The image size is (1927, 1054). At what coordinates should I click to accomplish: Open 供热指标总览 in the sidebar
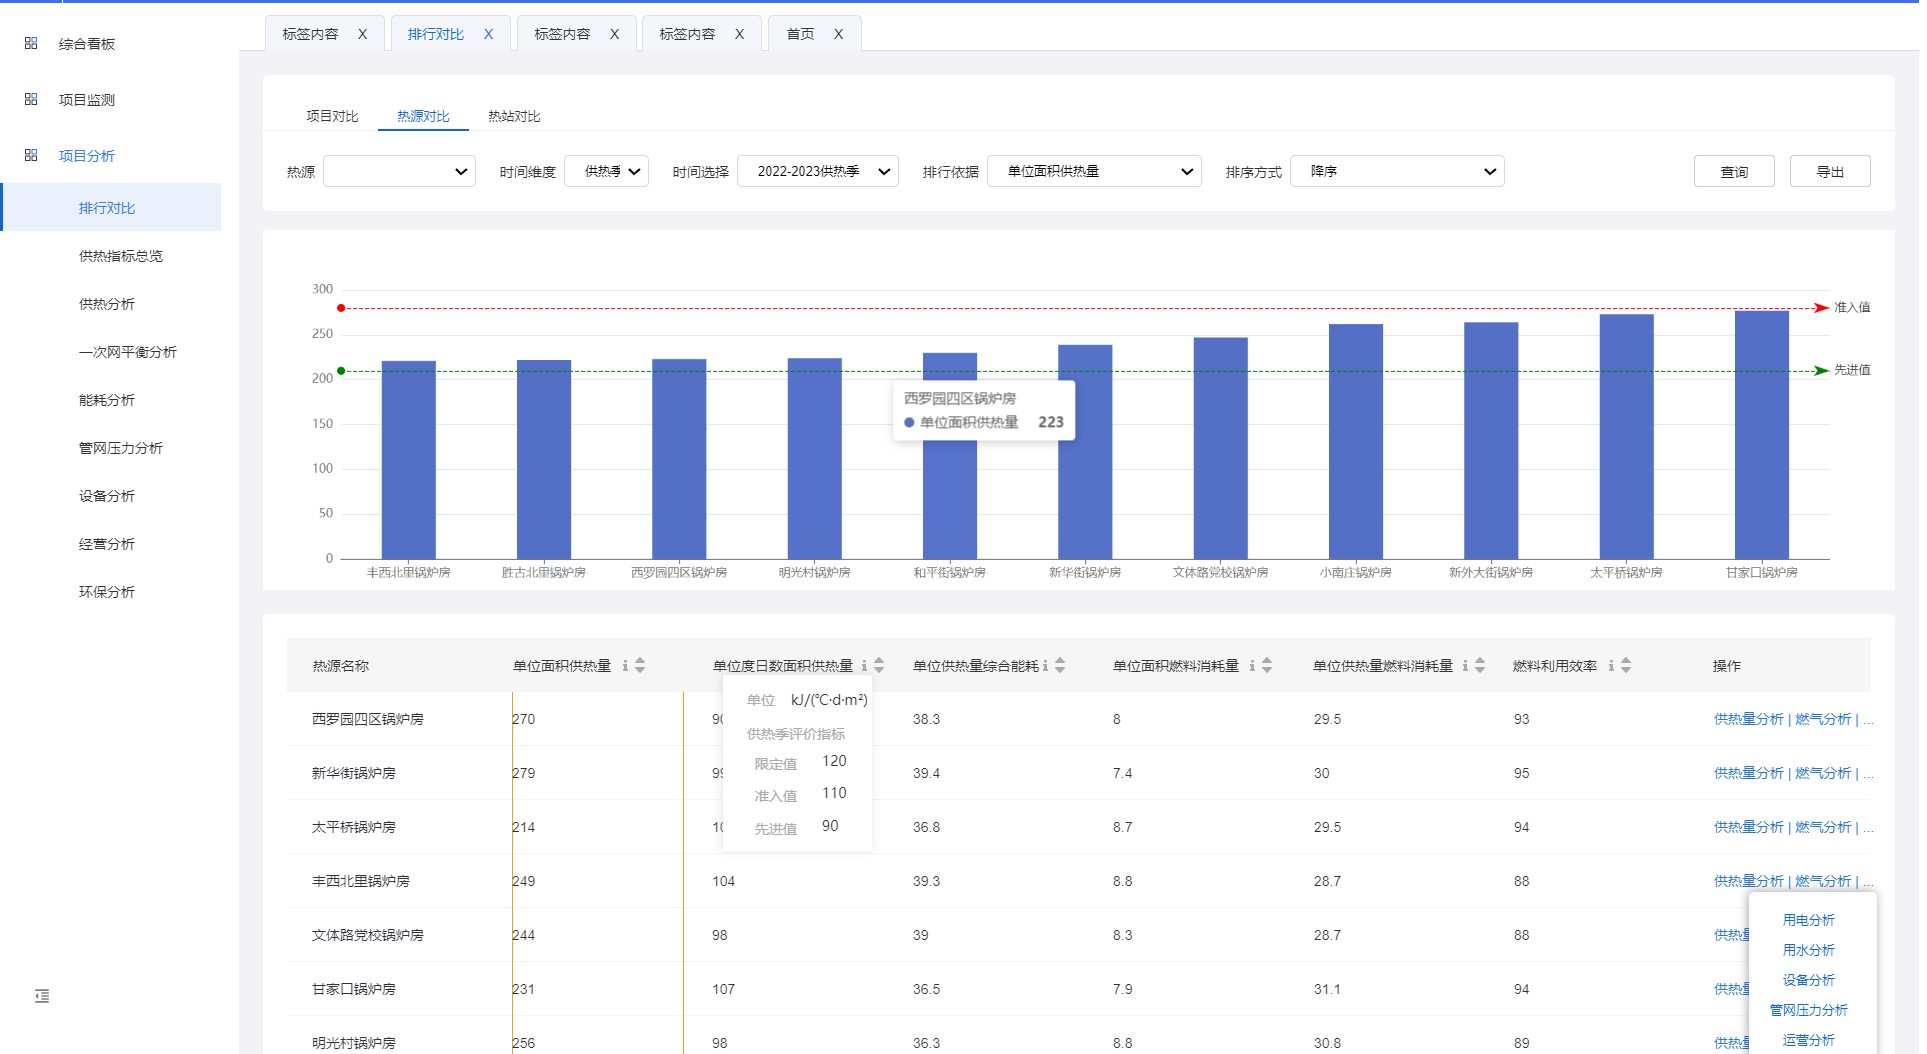coord(121,256)
